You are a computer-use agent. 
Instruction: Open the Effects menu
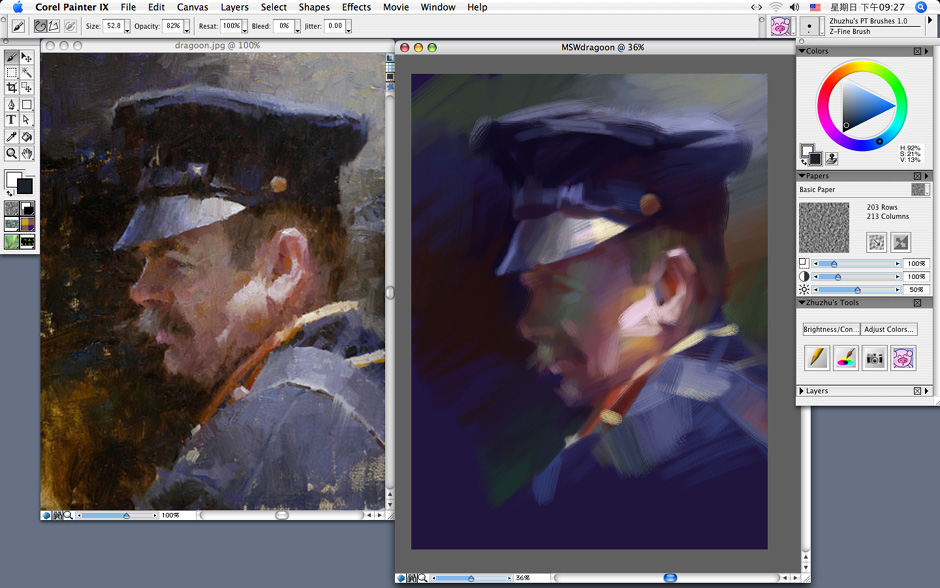click(357, 7)
